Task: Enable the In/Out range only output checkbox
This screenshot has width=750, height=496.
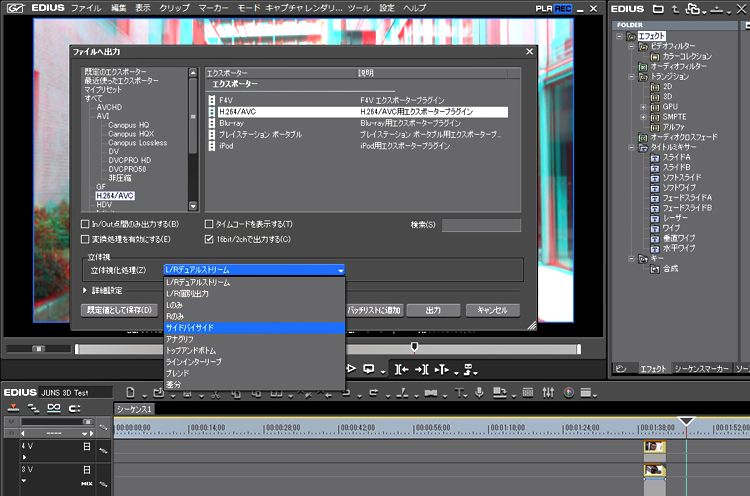Action: pos(85,224)
